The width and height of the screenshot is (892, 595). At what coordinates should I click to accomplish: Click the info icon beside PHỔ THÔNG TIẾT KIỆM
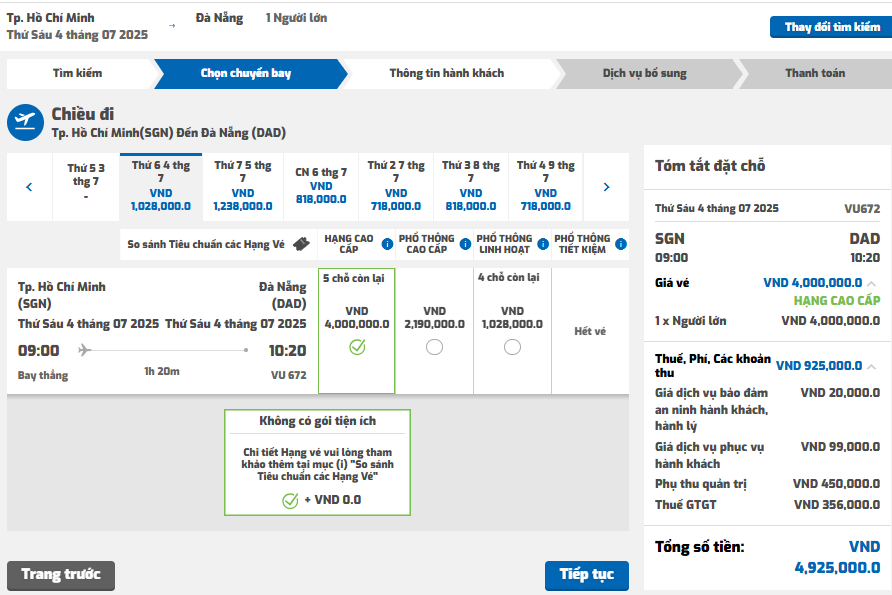pyautogui.click(x=621, y=244)
